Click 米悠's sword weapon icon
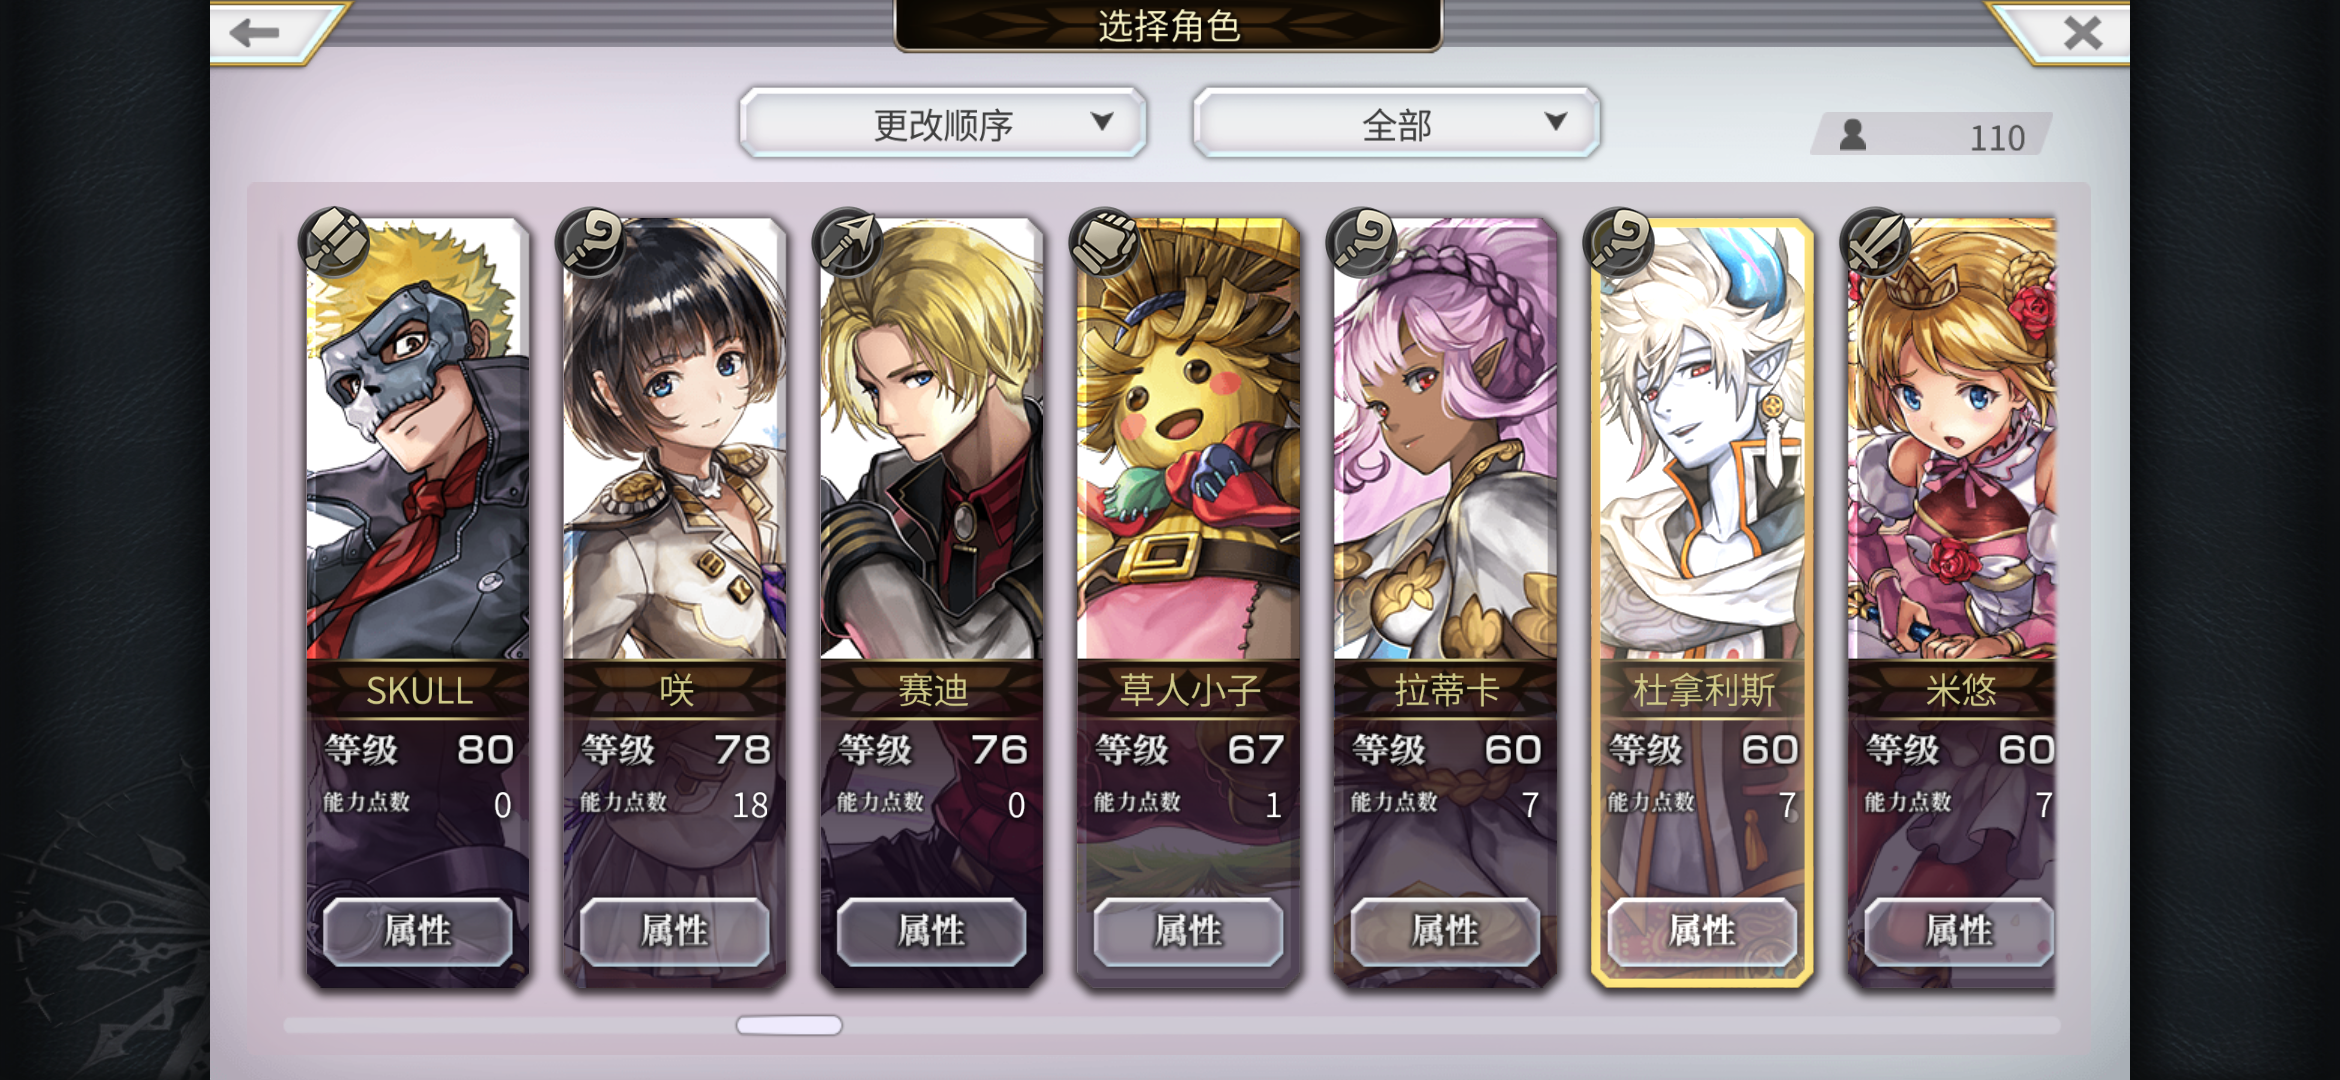2340x1080 pixels. 1876,242
